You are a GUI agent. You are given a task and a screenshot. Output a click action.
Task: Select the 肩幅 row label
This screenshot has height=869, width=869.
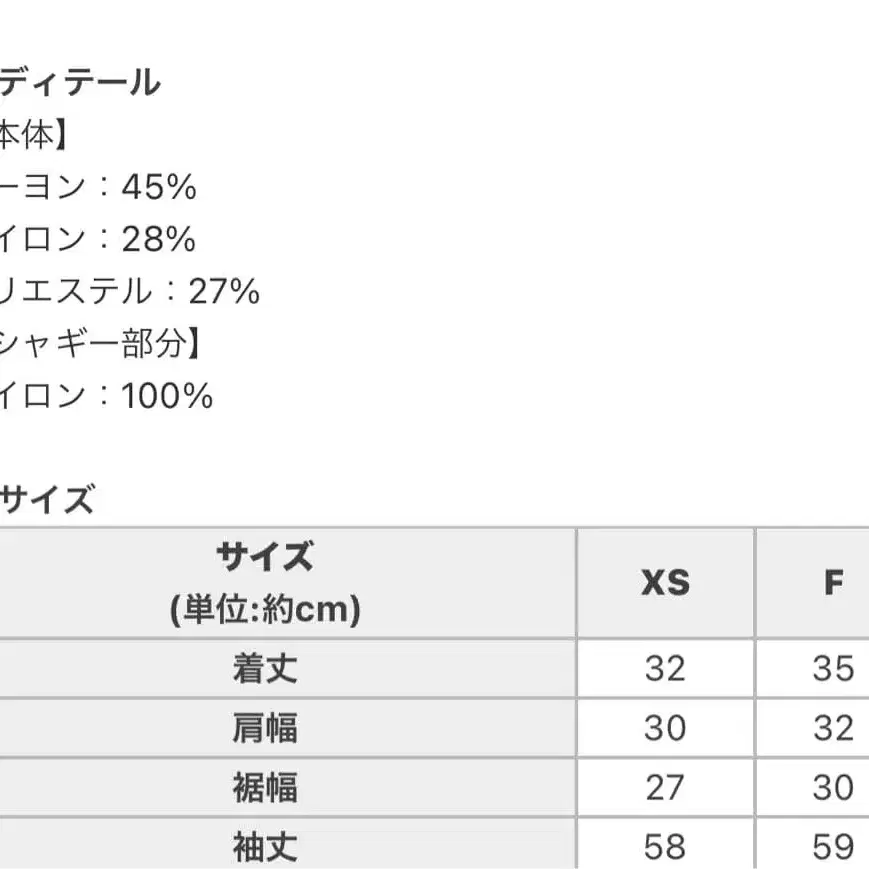[265, 728]
